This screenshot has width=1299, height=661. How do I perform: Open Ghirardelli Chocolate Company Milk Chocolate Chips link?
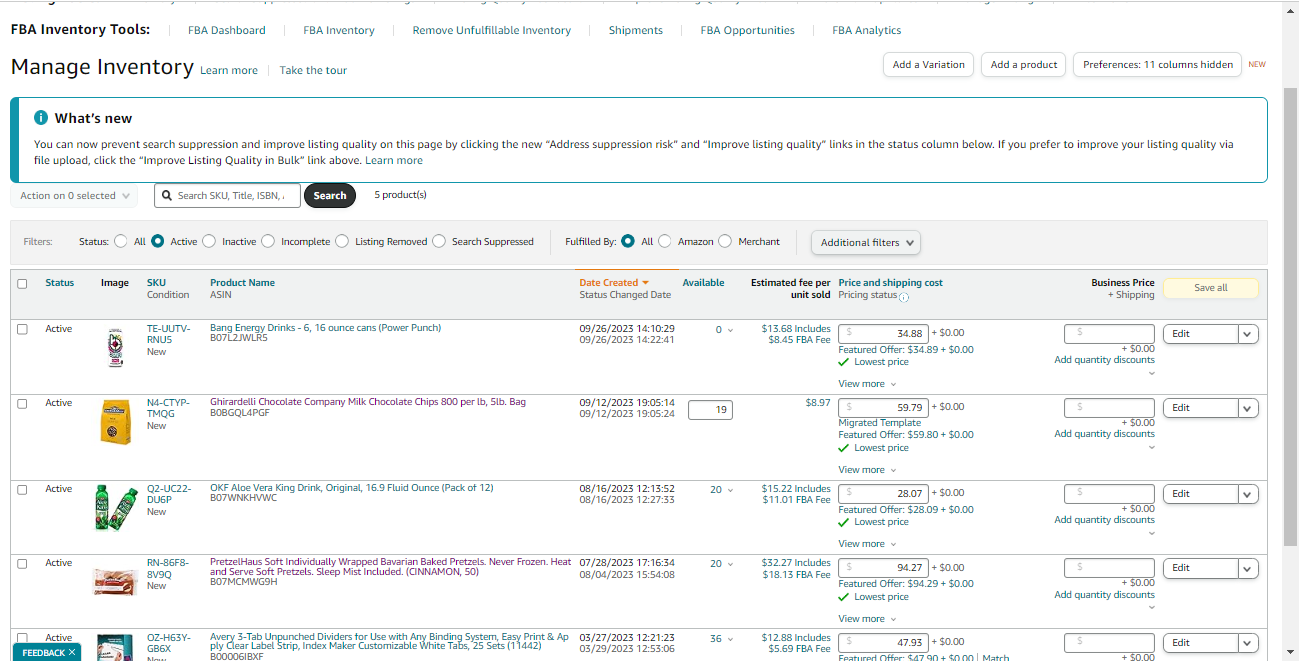368,402
